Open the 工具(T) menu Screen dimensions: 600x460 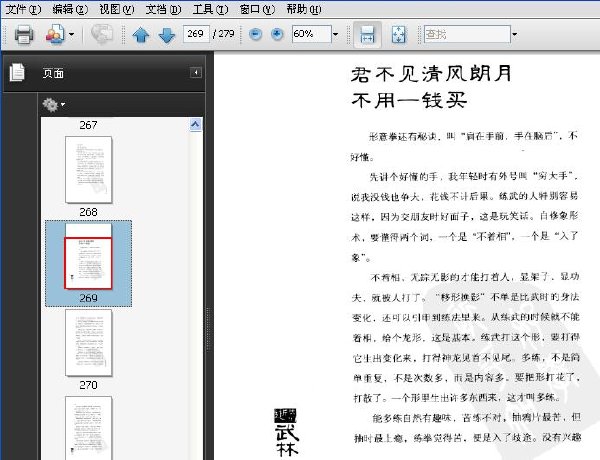point(210,9)
